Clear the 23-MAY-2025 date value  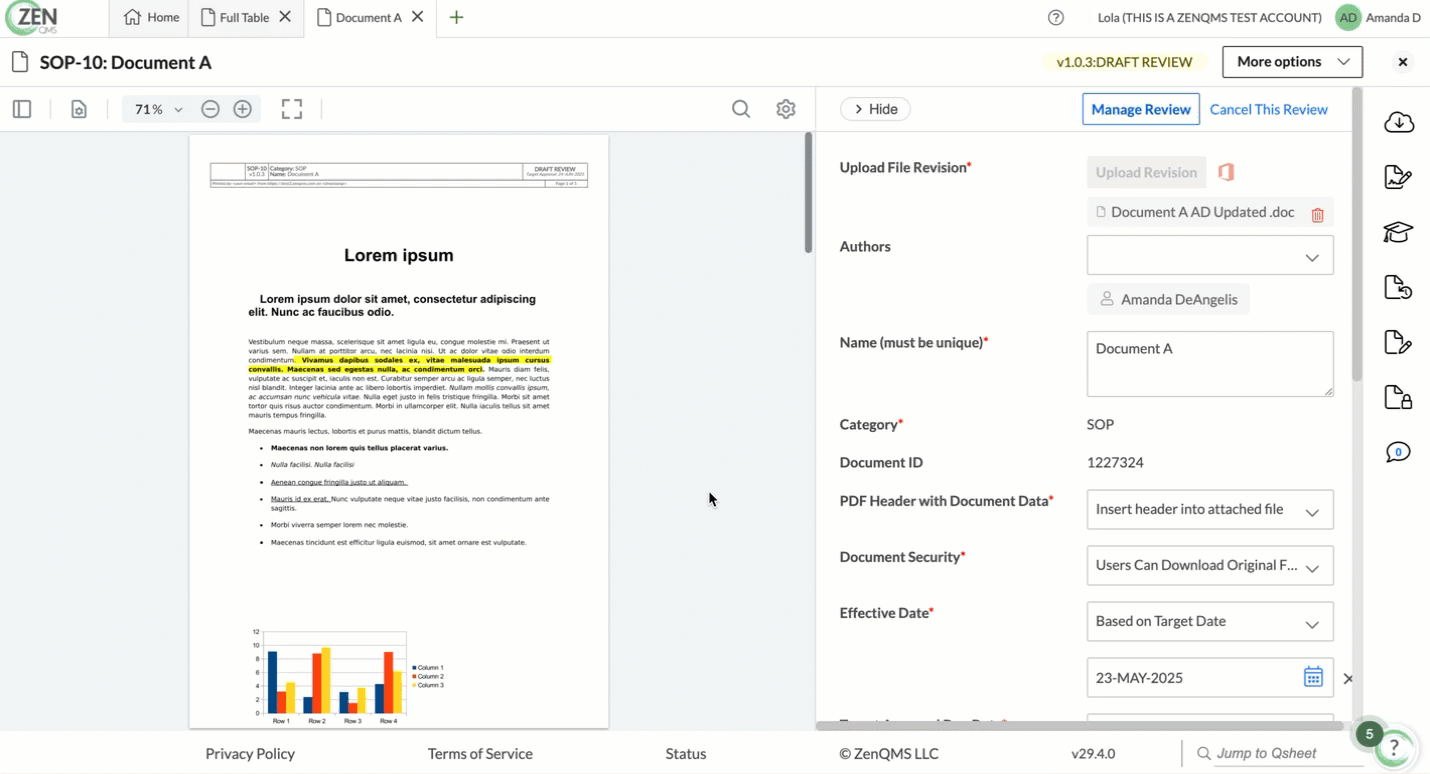[x=1347, y=678]
